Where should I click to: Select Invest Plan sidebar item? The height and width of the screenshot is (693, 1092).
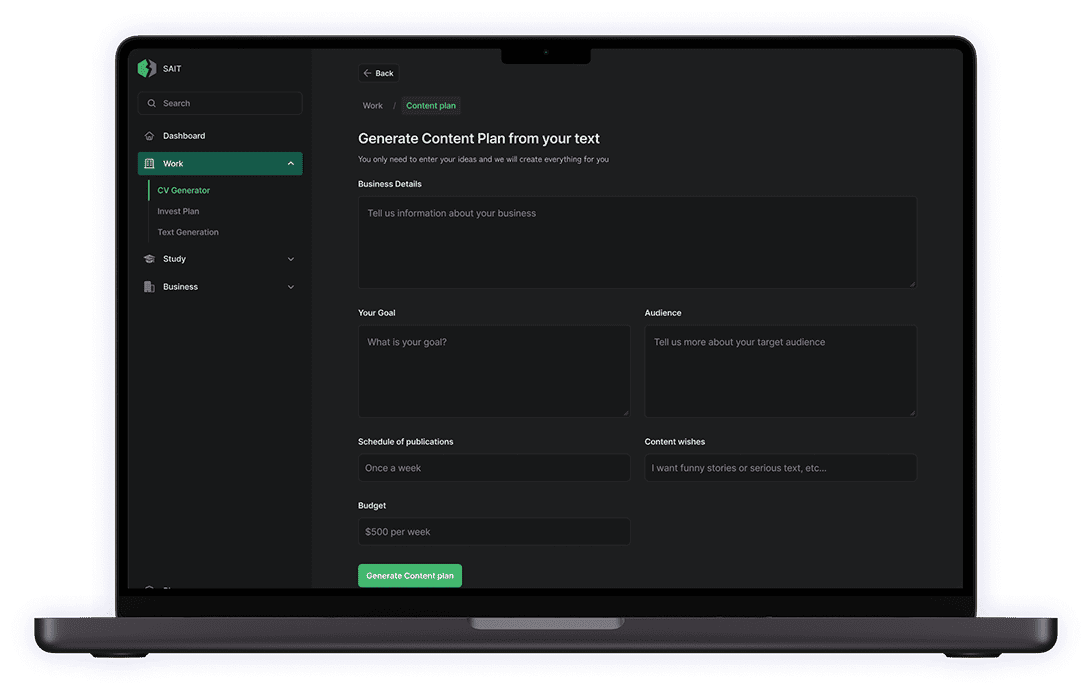point(178,211)
